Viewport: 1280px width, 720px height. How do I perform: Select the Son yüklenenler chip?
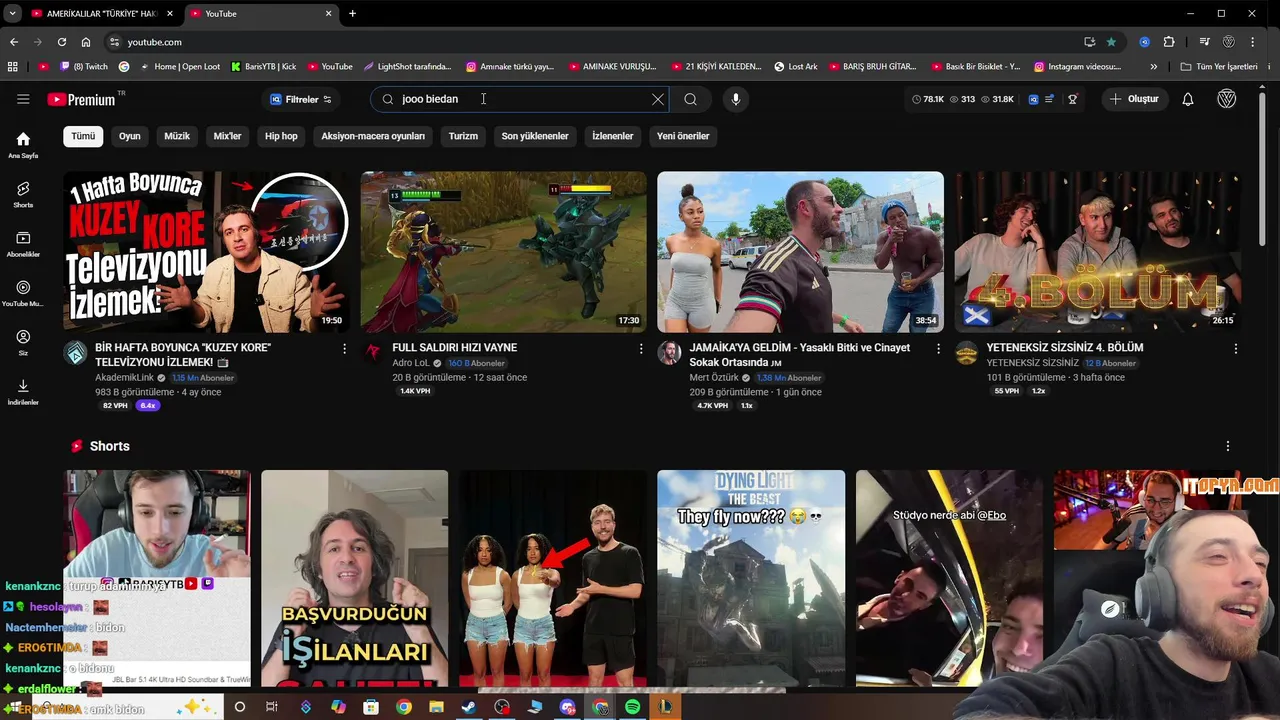tap(535, 136)
